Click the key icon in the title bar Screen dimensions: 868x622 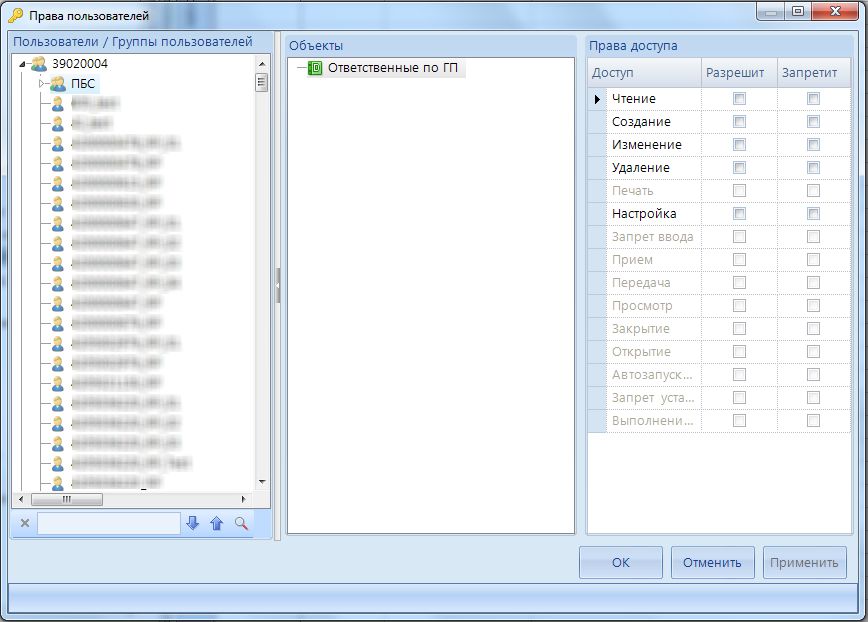tap(15, 15)
